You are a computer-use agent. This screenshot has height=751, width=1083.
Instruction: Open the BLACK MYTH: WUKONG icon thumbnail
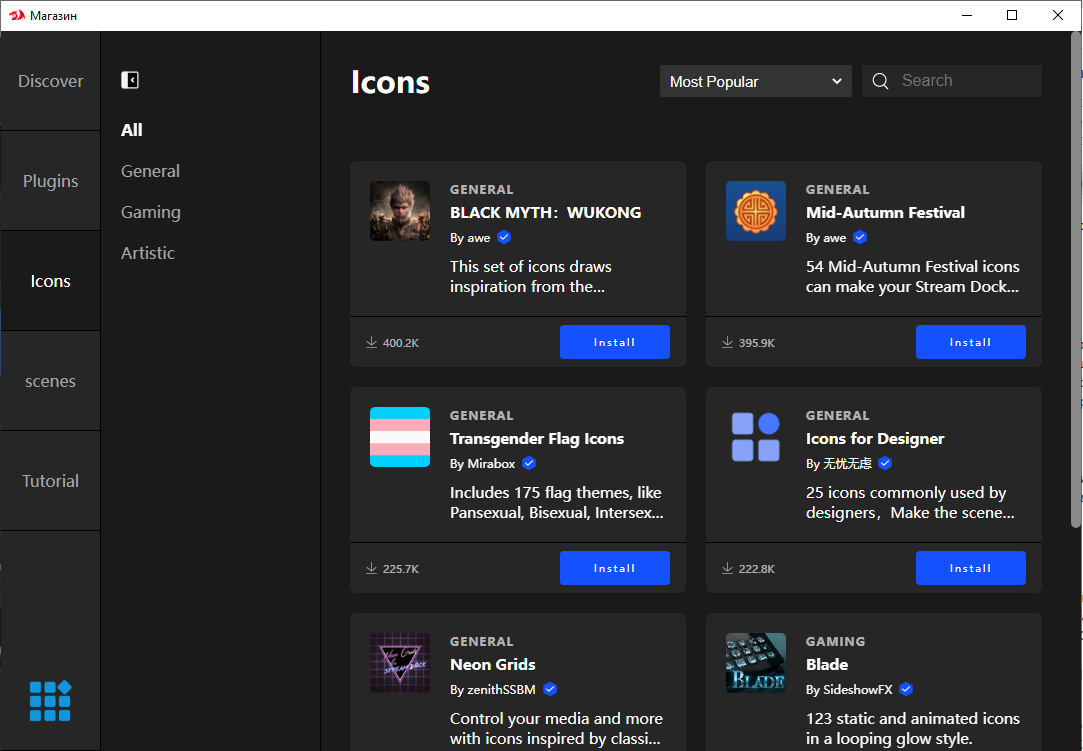pyautogui.click(x=400, y=211)
